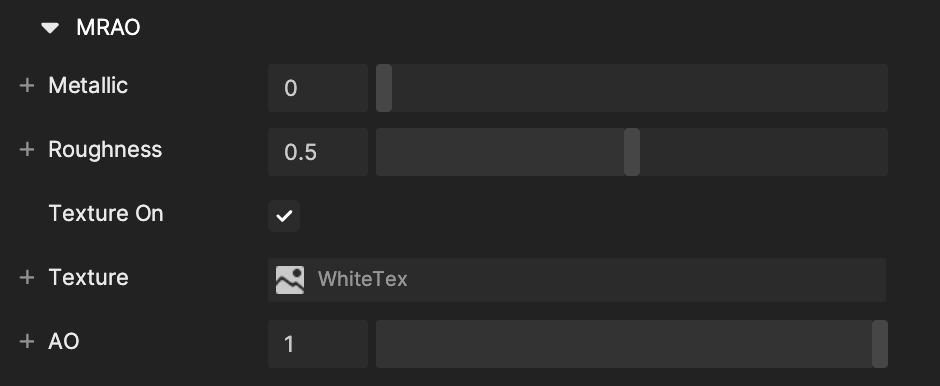Click the MRAO section header label

click(x=109, y=28)
